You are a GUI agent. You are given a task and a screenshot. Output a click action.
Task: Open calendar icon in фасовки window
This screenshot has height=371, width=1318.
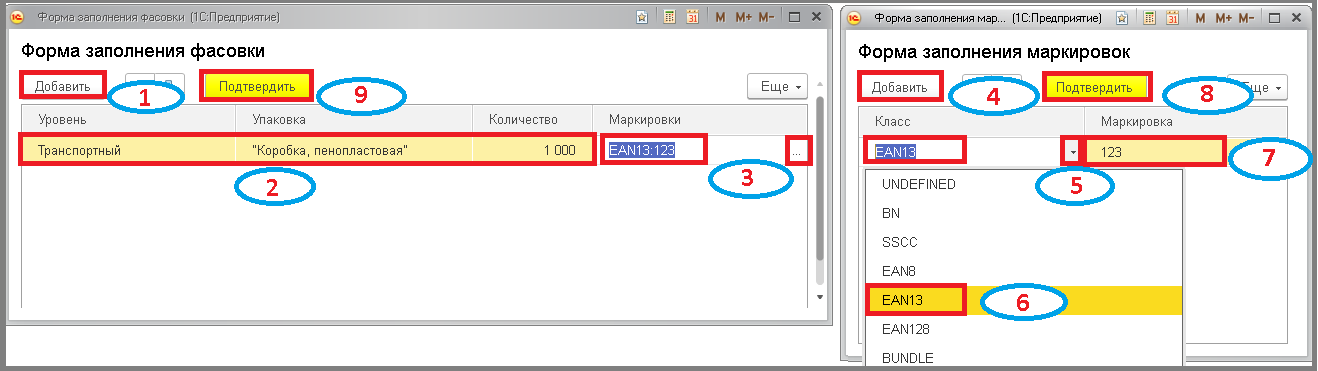692,18
